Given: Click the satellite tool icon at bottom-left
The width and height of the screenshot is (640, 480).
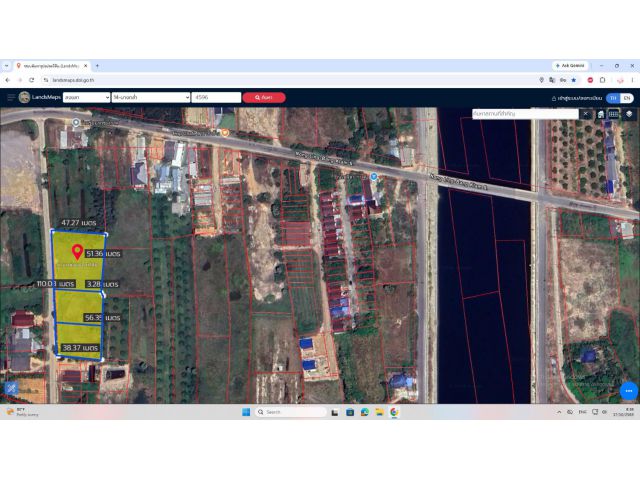Looking at the screenshot, I should pos(11,388).
